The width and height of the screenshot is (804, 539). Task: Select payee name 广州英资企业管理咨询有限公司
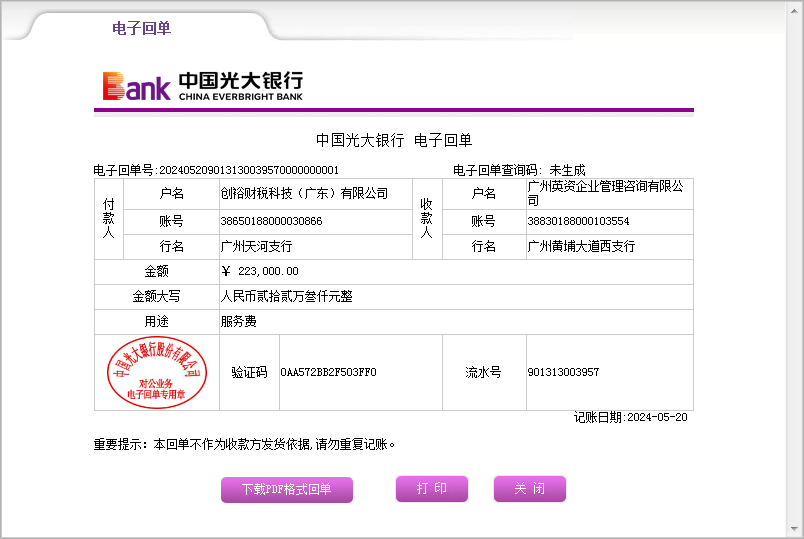click(x=606, y=193)
